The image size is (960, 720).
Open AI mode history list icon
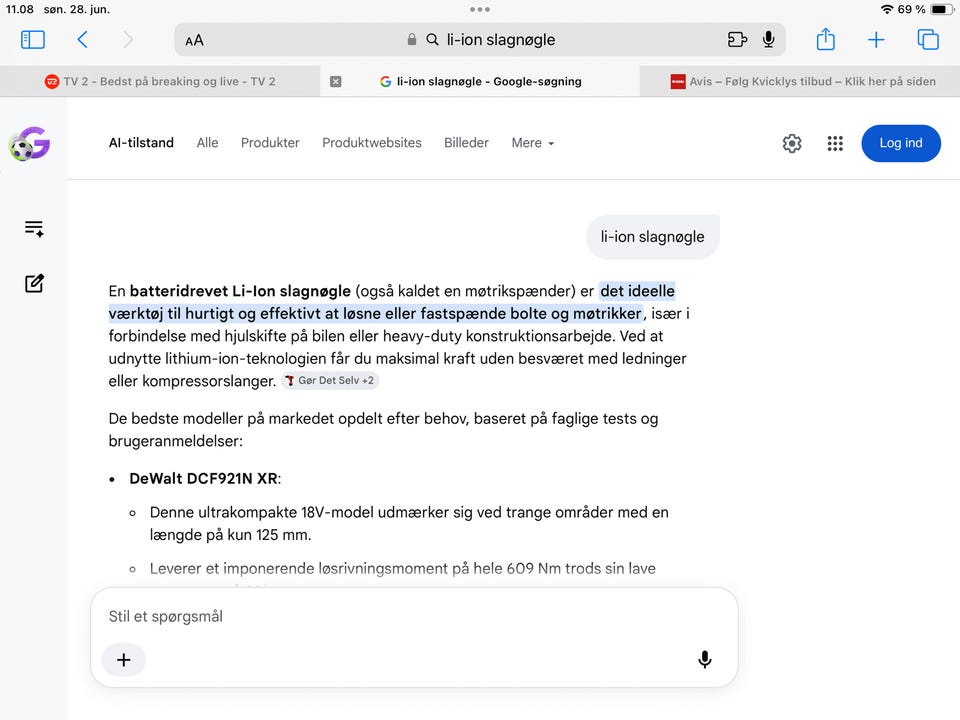coord(34,228)
